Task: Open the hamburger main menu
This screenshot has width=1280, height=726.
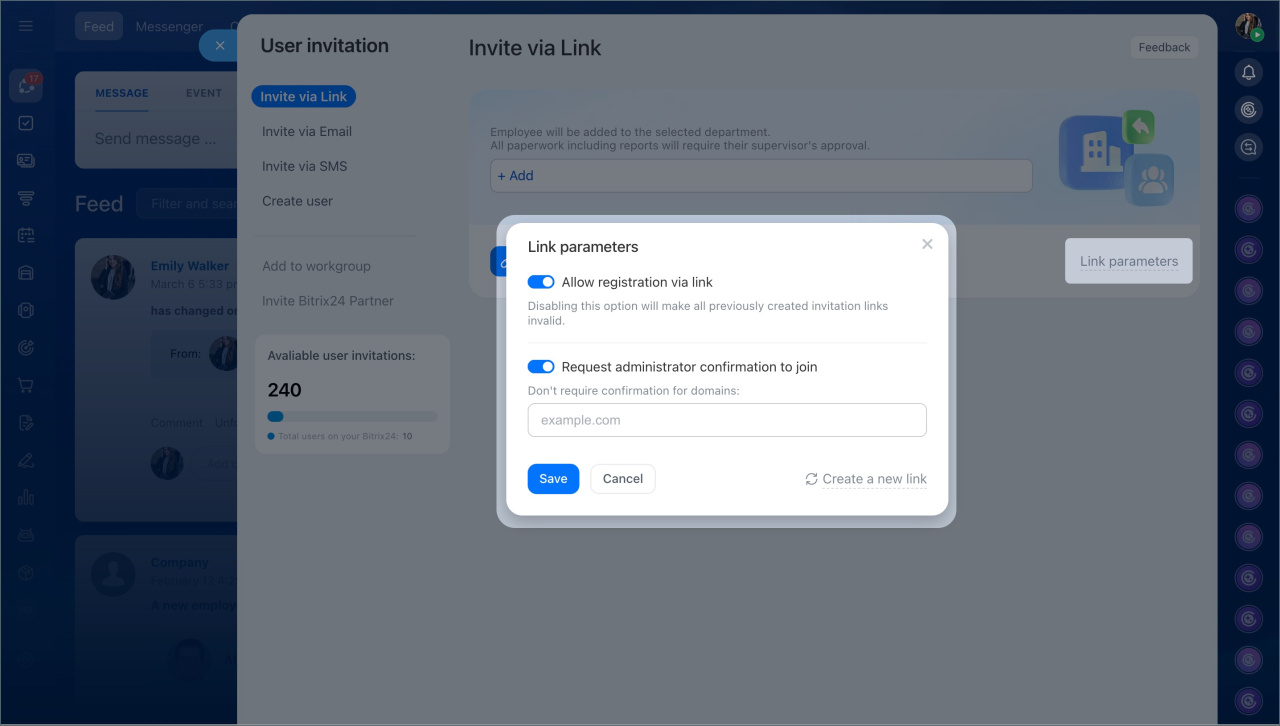Action: [26, 27]
